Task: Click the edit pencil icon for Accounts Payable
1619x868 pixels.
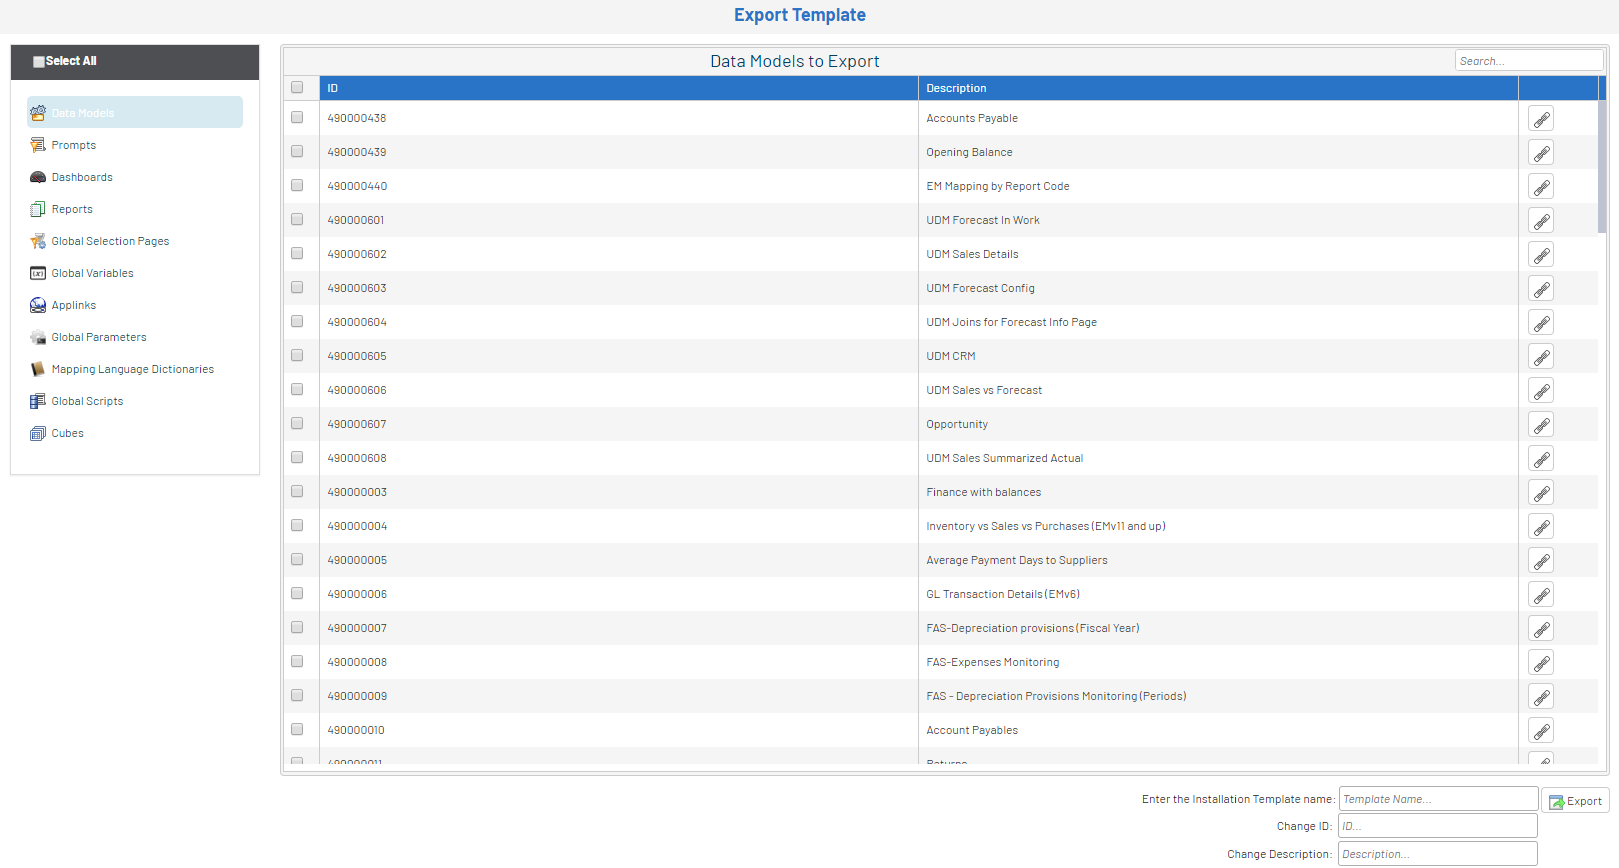Action: pyautogui.click(x=1541, y=119)
